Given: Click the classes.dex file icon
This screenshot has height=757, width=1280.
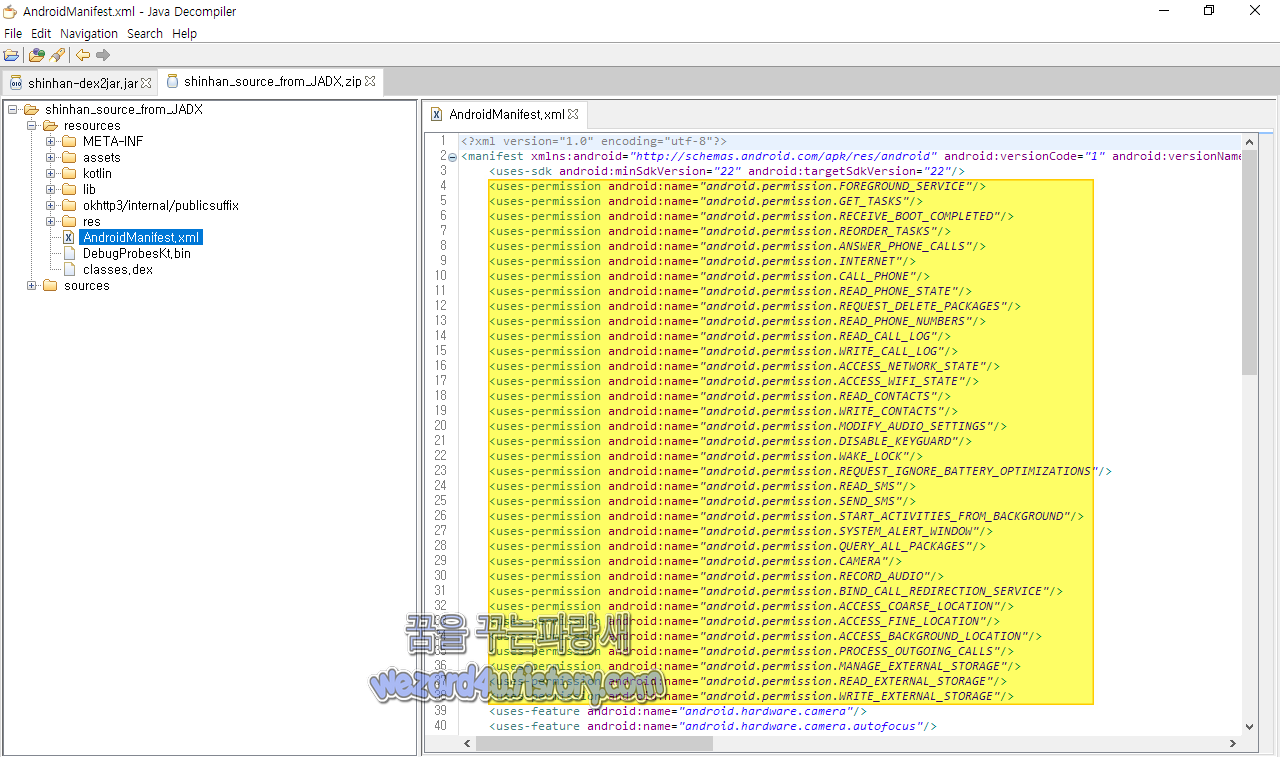Looking at the screenshot, I should (69, 270).
